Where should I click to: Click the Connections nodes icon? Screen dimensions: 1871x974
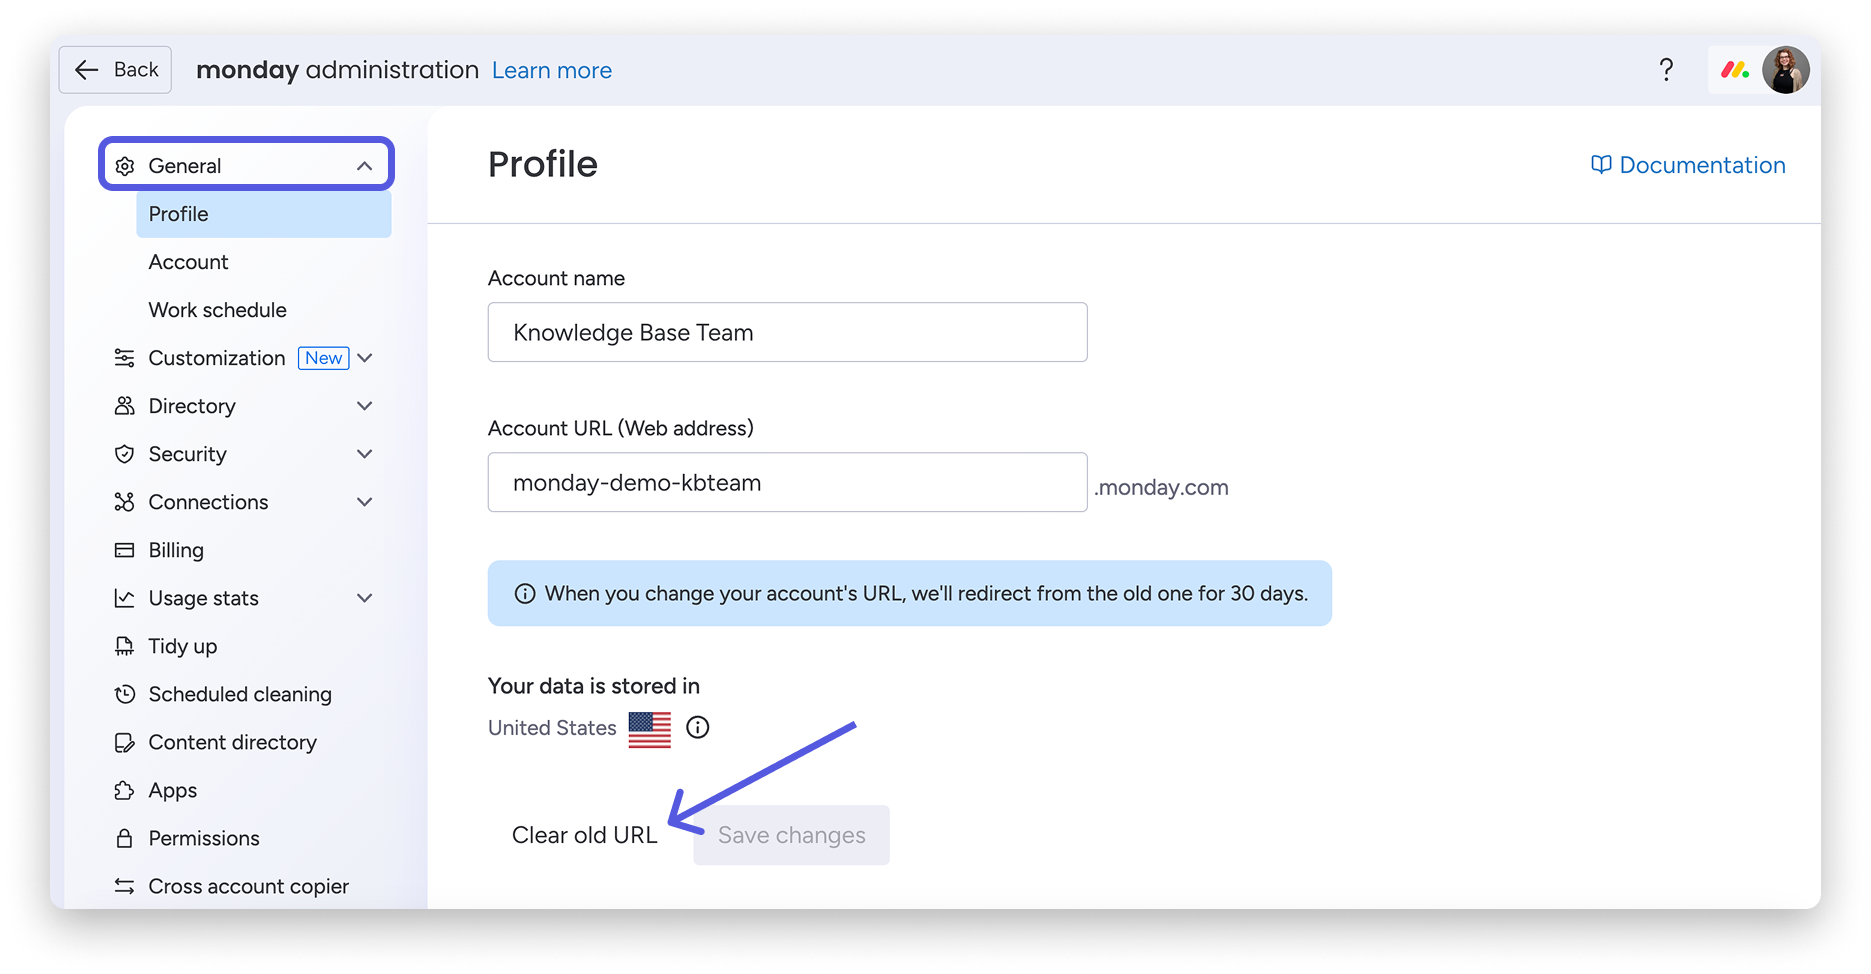[x=125, y=502]
